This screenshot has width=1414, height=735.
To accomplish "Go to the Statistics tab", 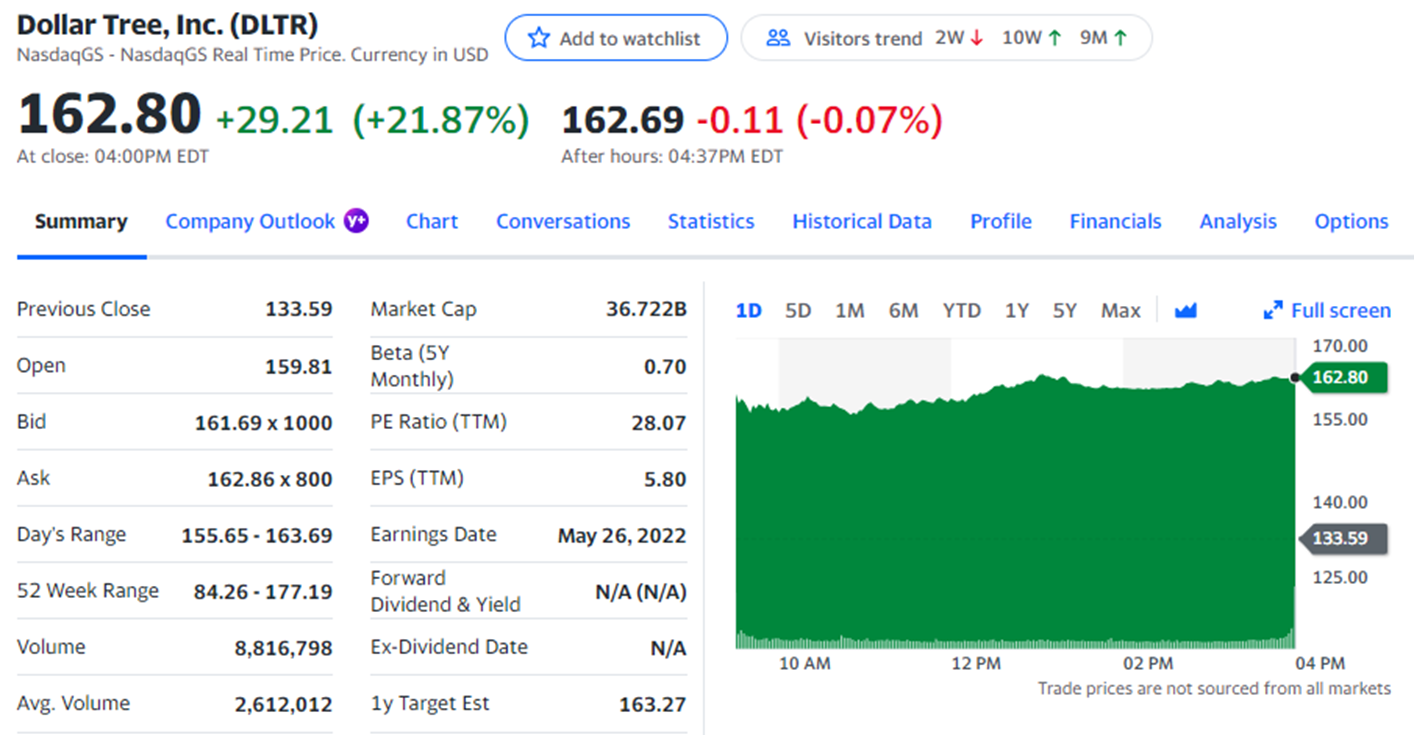I will click(x=711, y=221).
